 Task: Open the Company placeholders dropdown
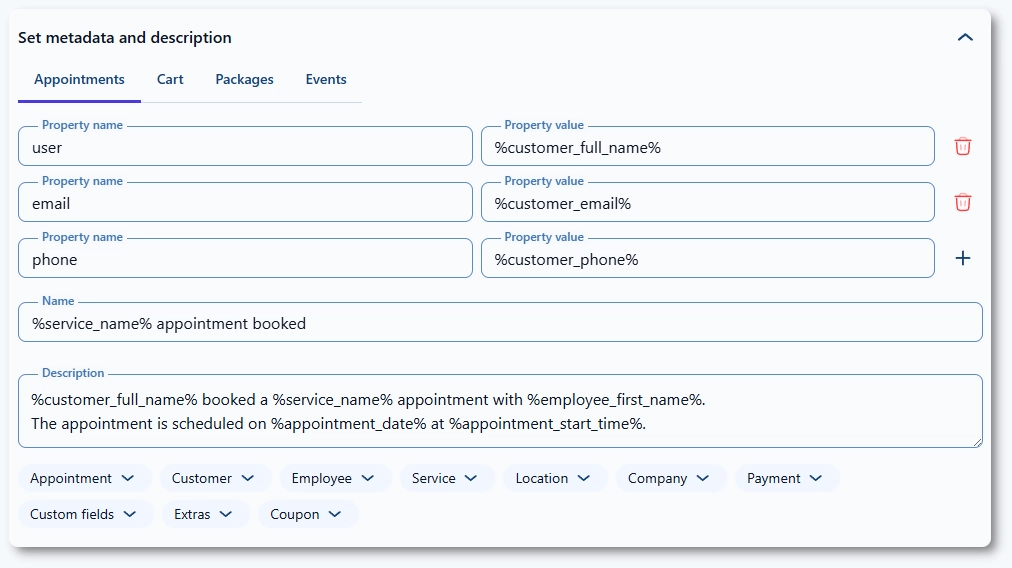(x=669, y=478)
